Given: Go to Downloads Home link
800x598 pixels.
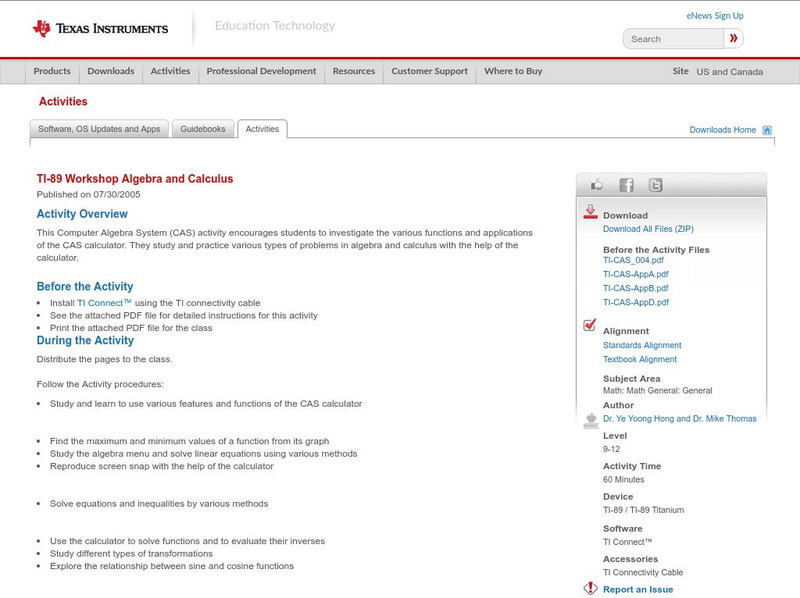Looking at the screenshot, I should (722, 130).
